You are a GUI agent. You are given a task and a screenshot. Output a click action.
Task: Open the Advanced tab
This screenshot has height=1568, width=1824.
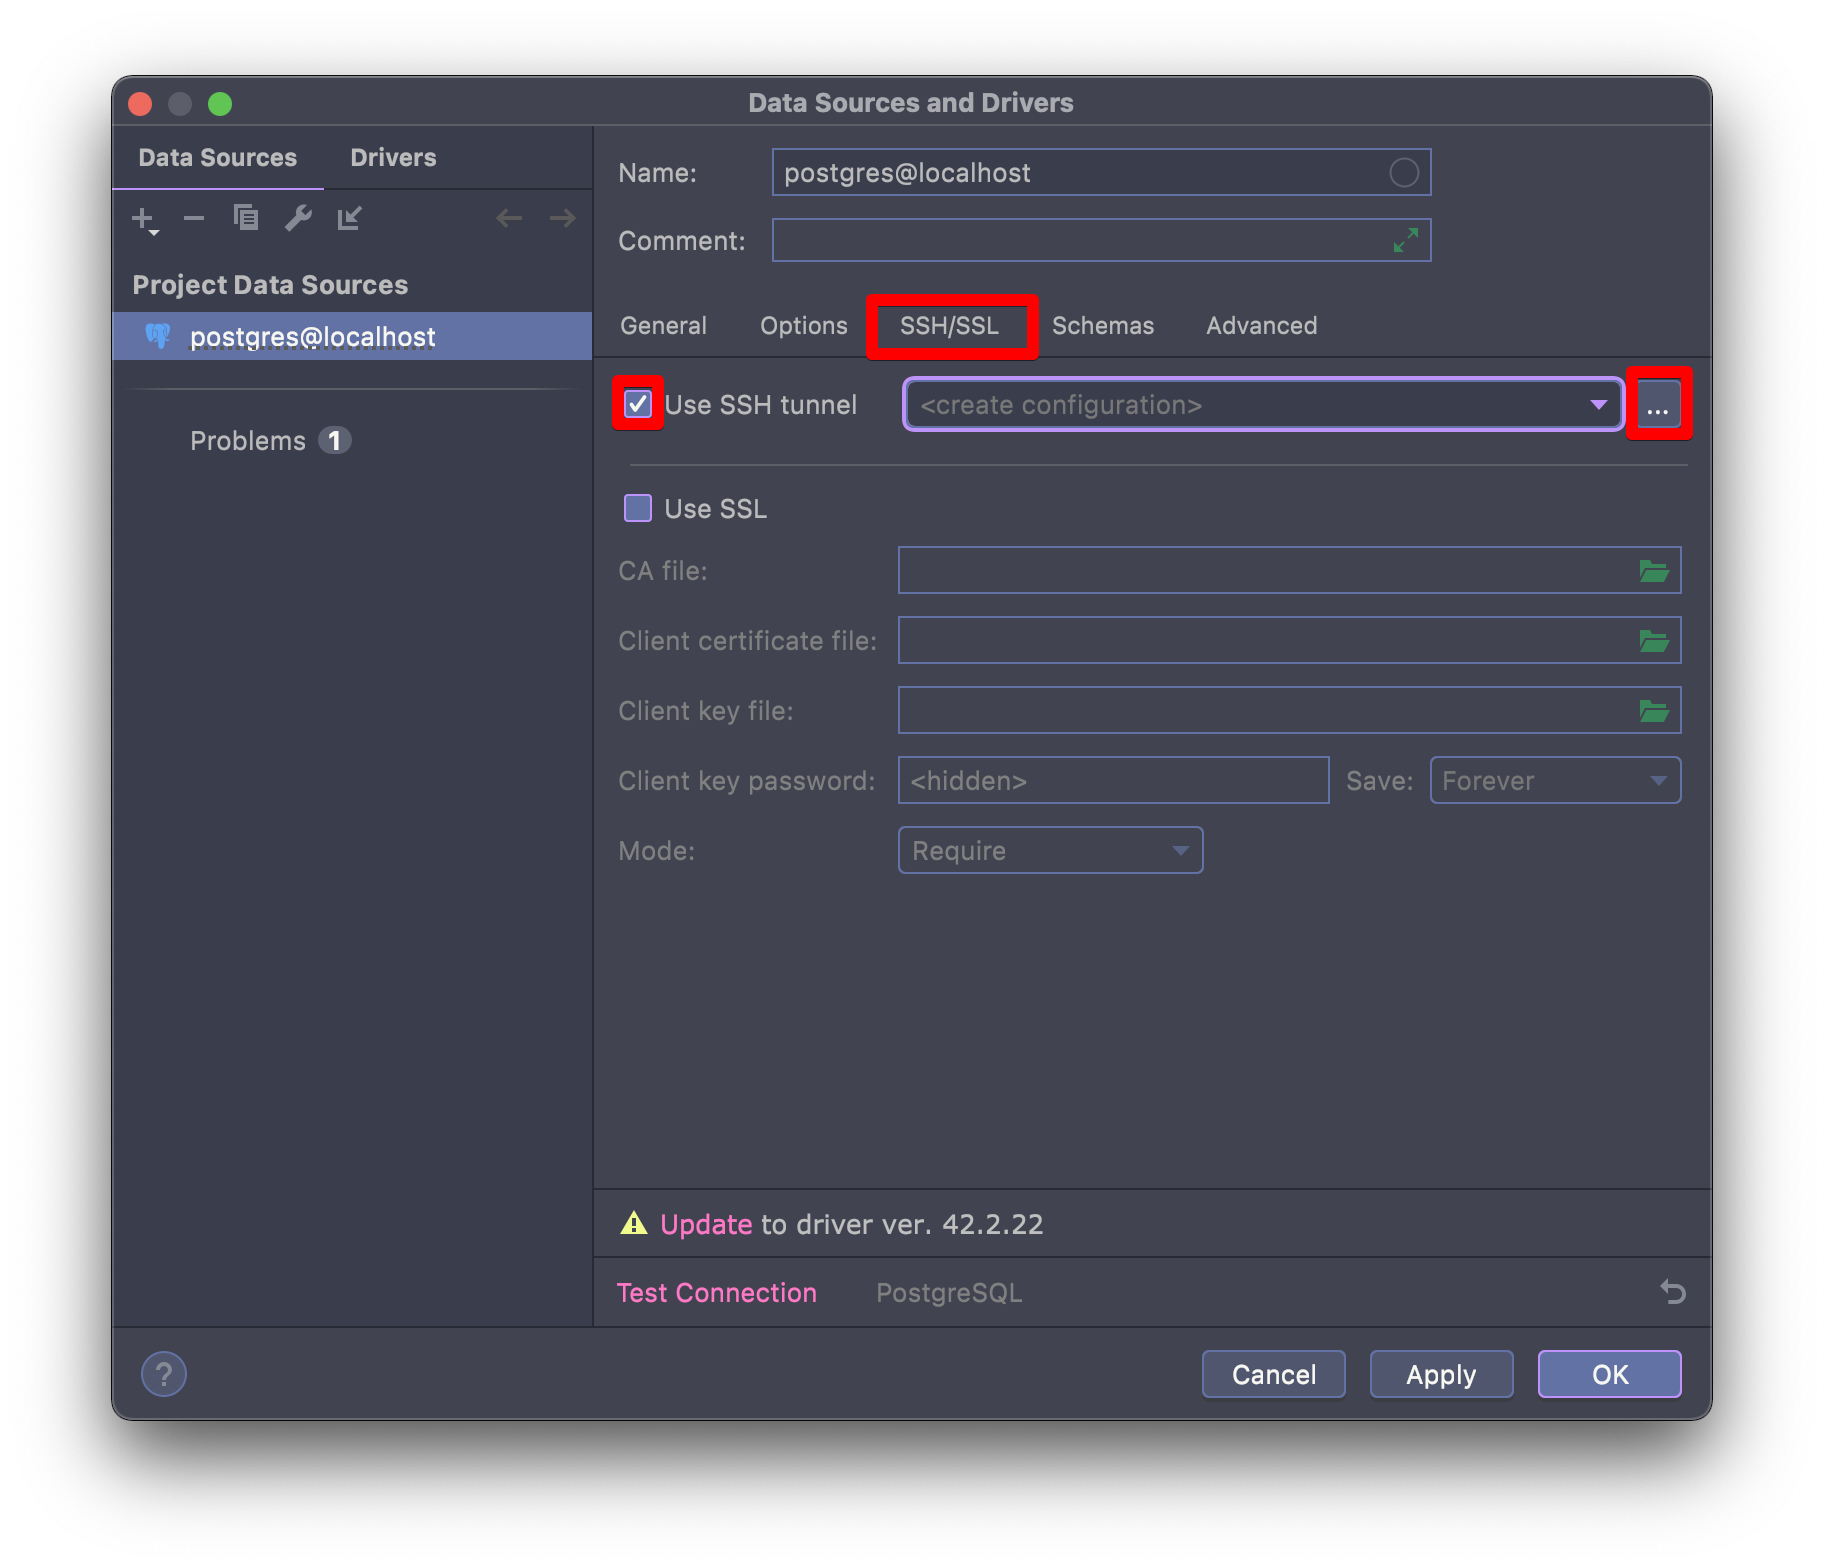1262,326
